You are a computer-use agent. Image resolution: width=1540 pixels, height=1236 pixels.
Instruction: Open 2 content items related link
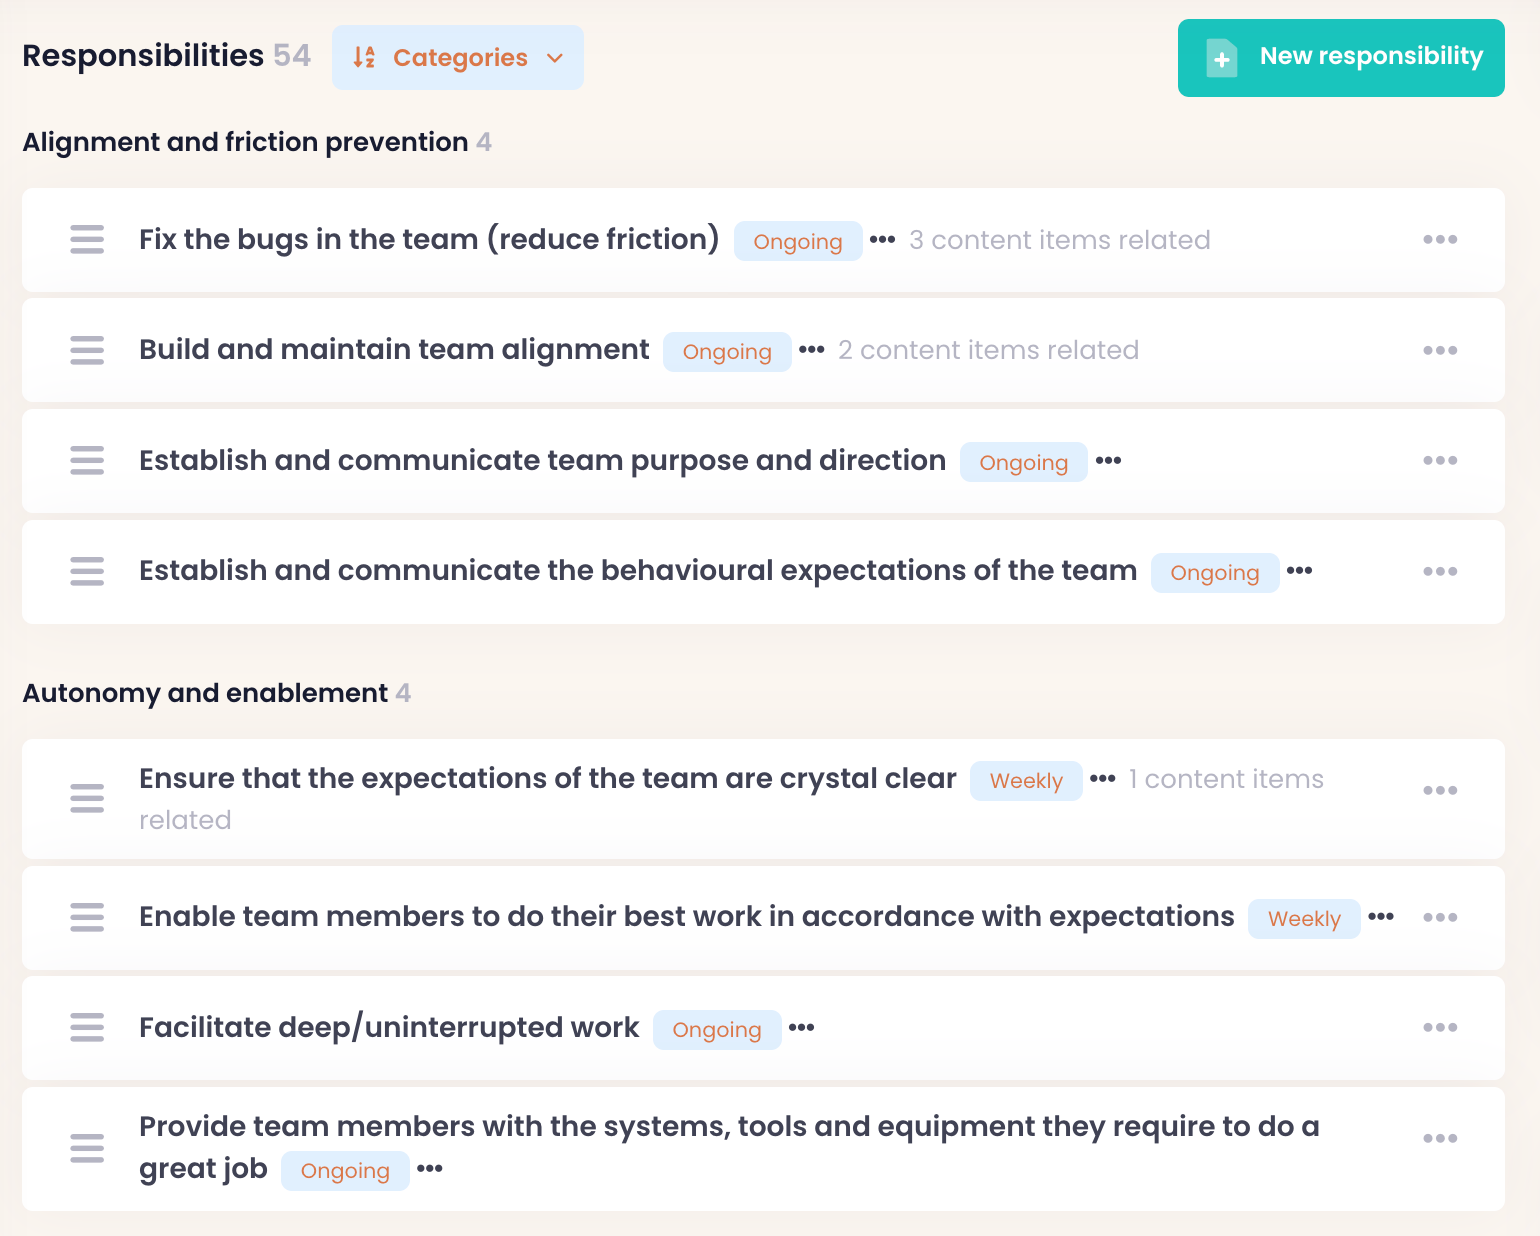pyautogui.click(x=988, y=351)
